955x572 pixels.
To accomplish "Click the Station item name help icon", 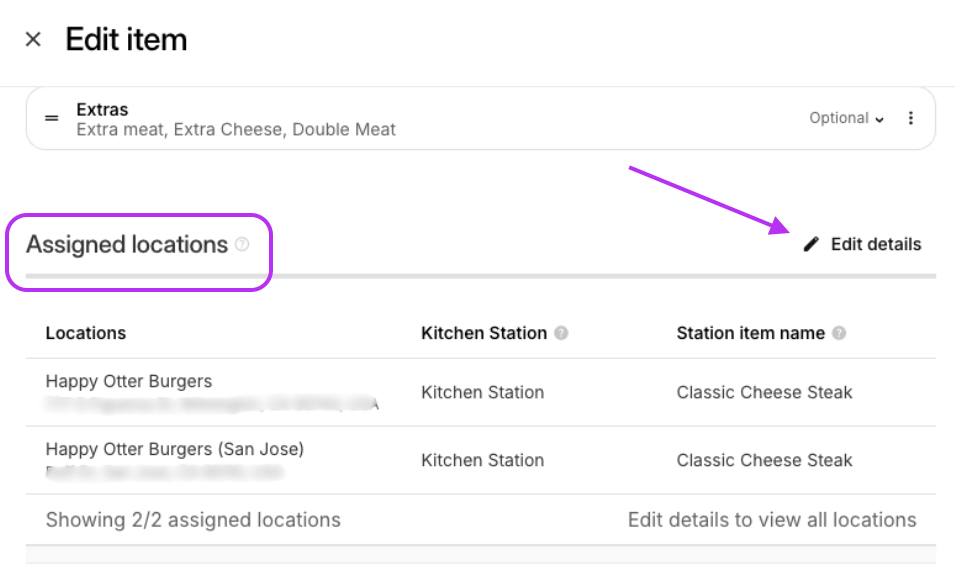I will 839,334.
